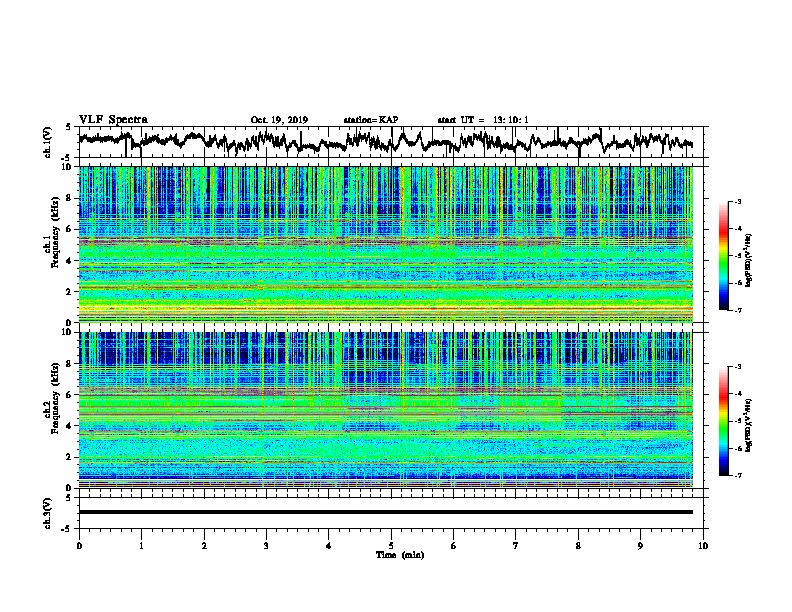Click the "VLF Spectra" plot title
Image resolution: width=792 pixels, height=612 pixels.
(x=113, y=120)
